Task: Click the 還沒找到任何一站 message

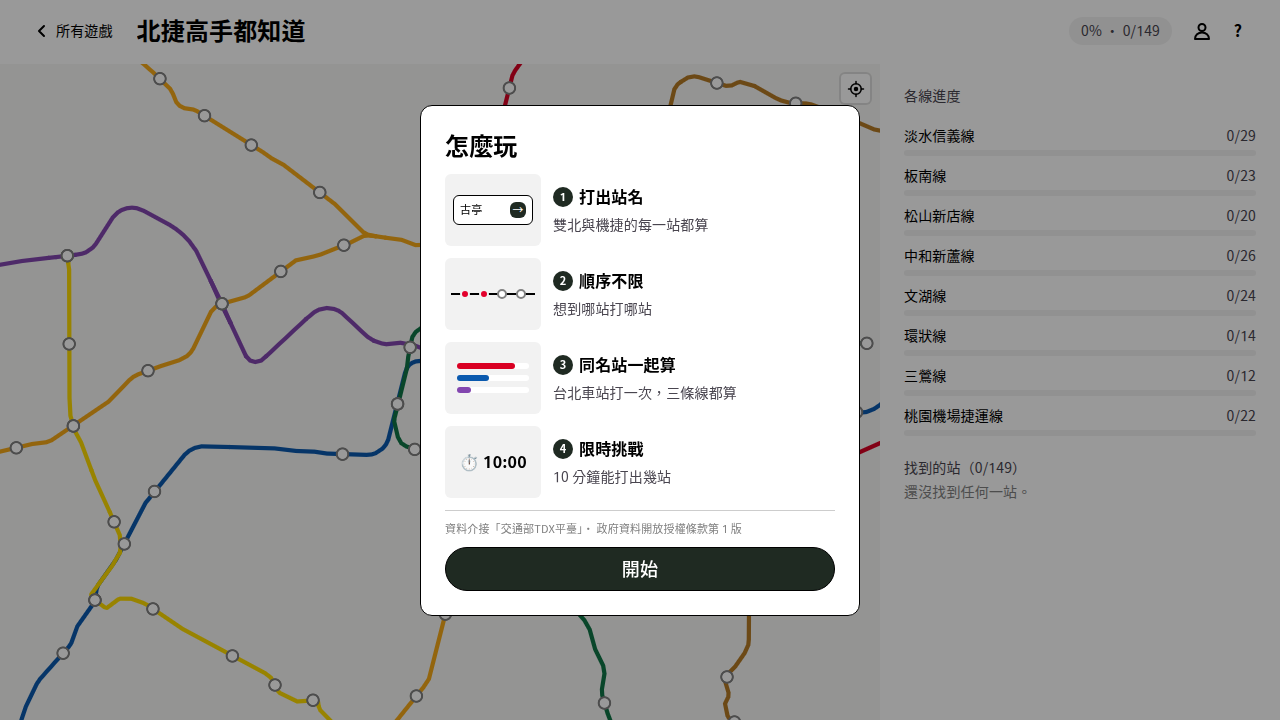Action: pyautogui.click(x=967, y=492)
